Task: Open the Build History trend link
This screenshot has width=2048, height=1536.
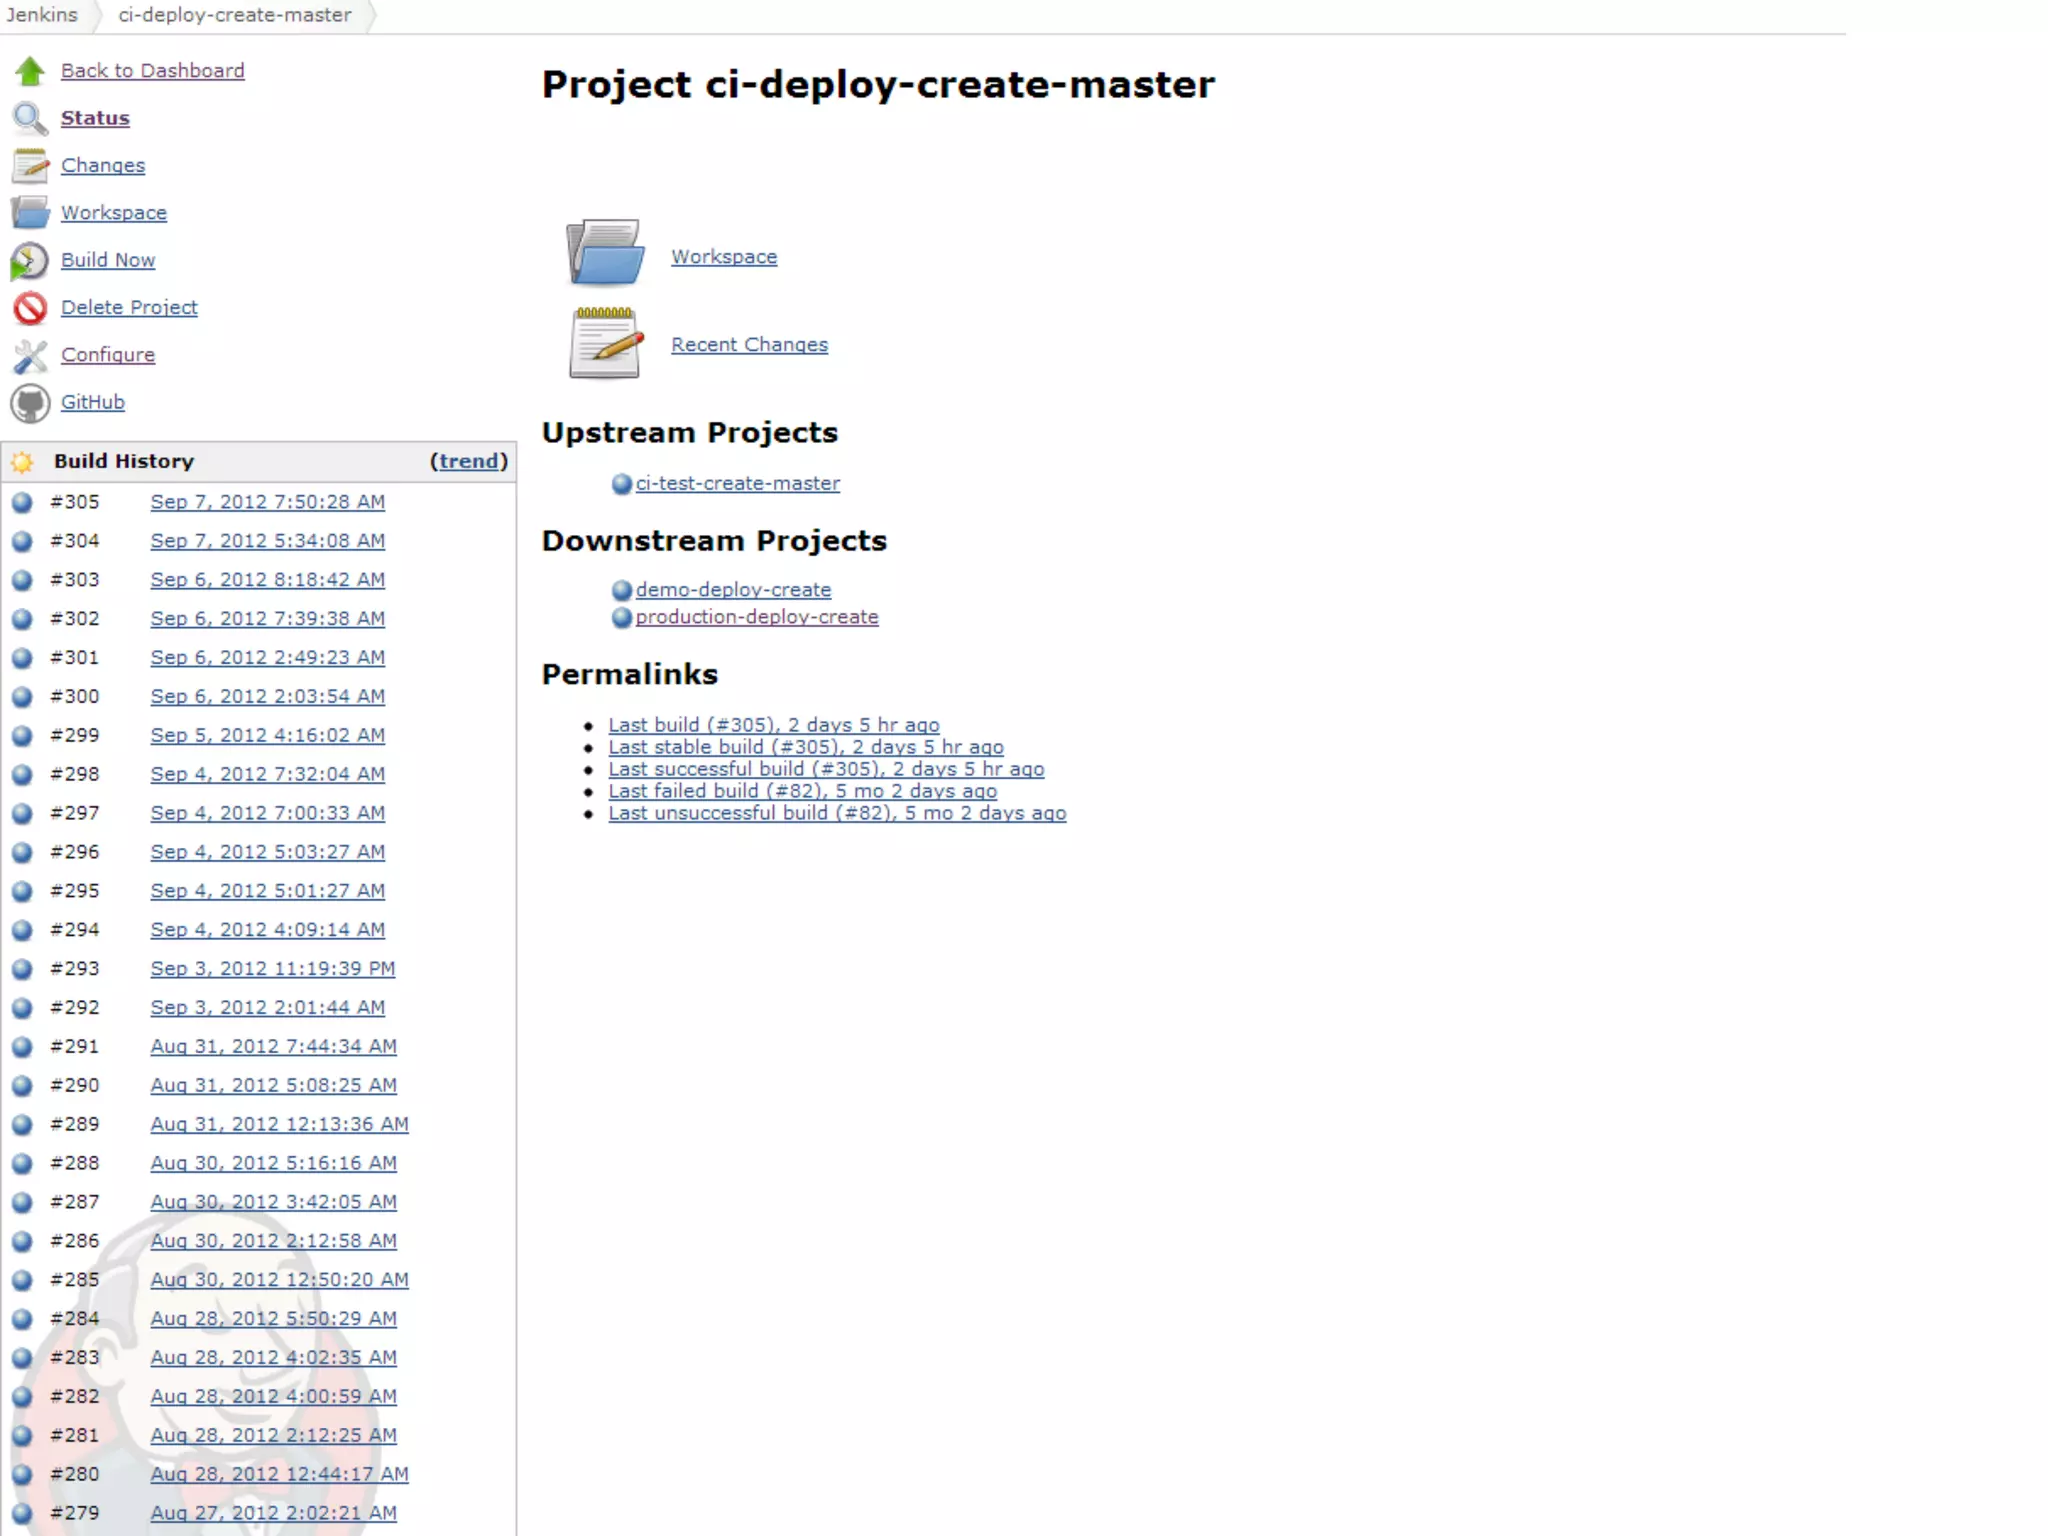Action: [468, 461]
